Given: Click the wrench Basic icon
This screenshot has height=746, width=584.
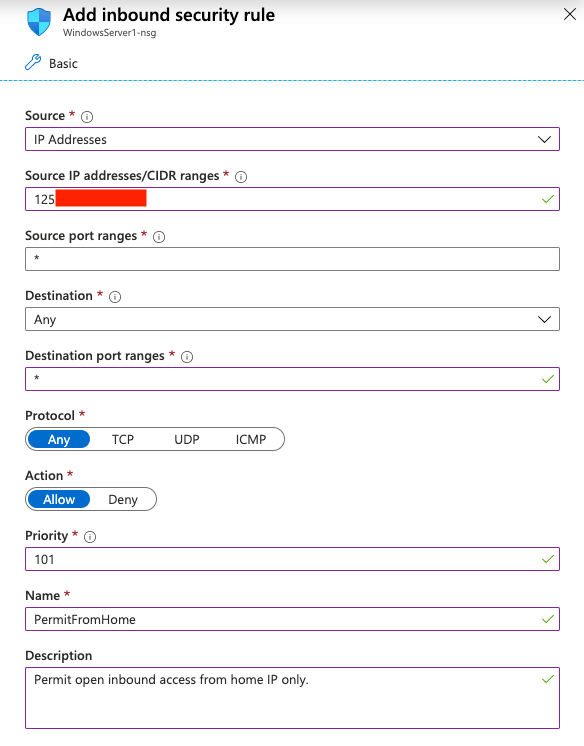Looking at the screenshot, I should click(x=33, y=62).
